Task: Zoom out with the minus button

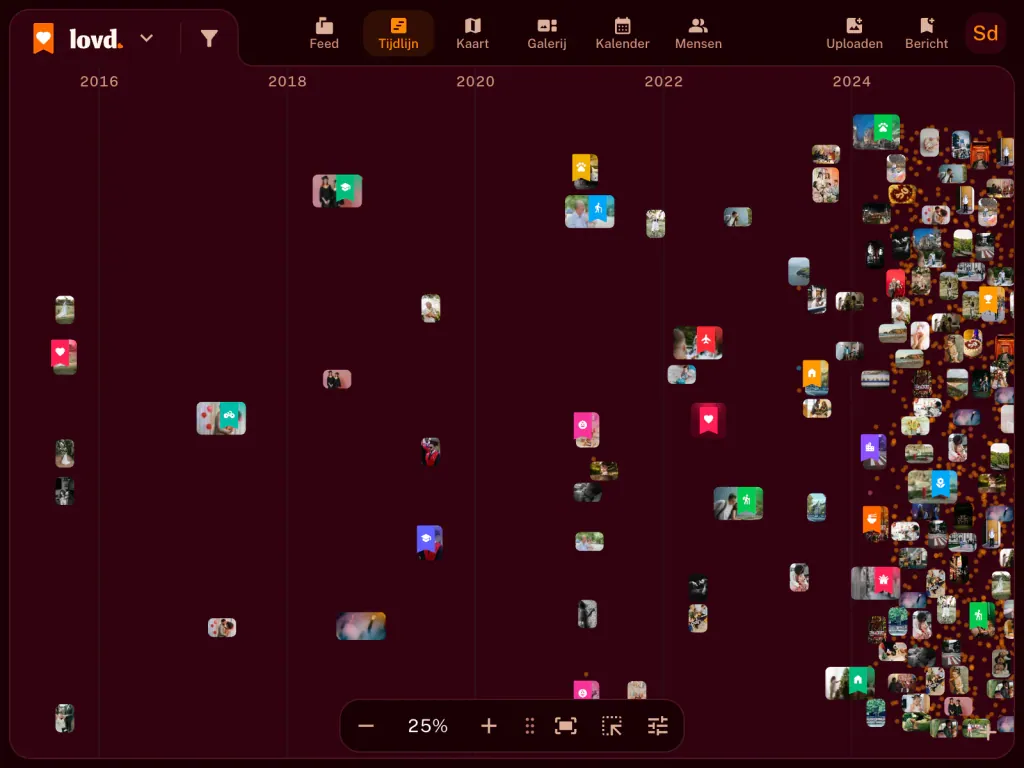Action: point(366,726)
